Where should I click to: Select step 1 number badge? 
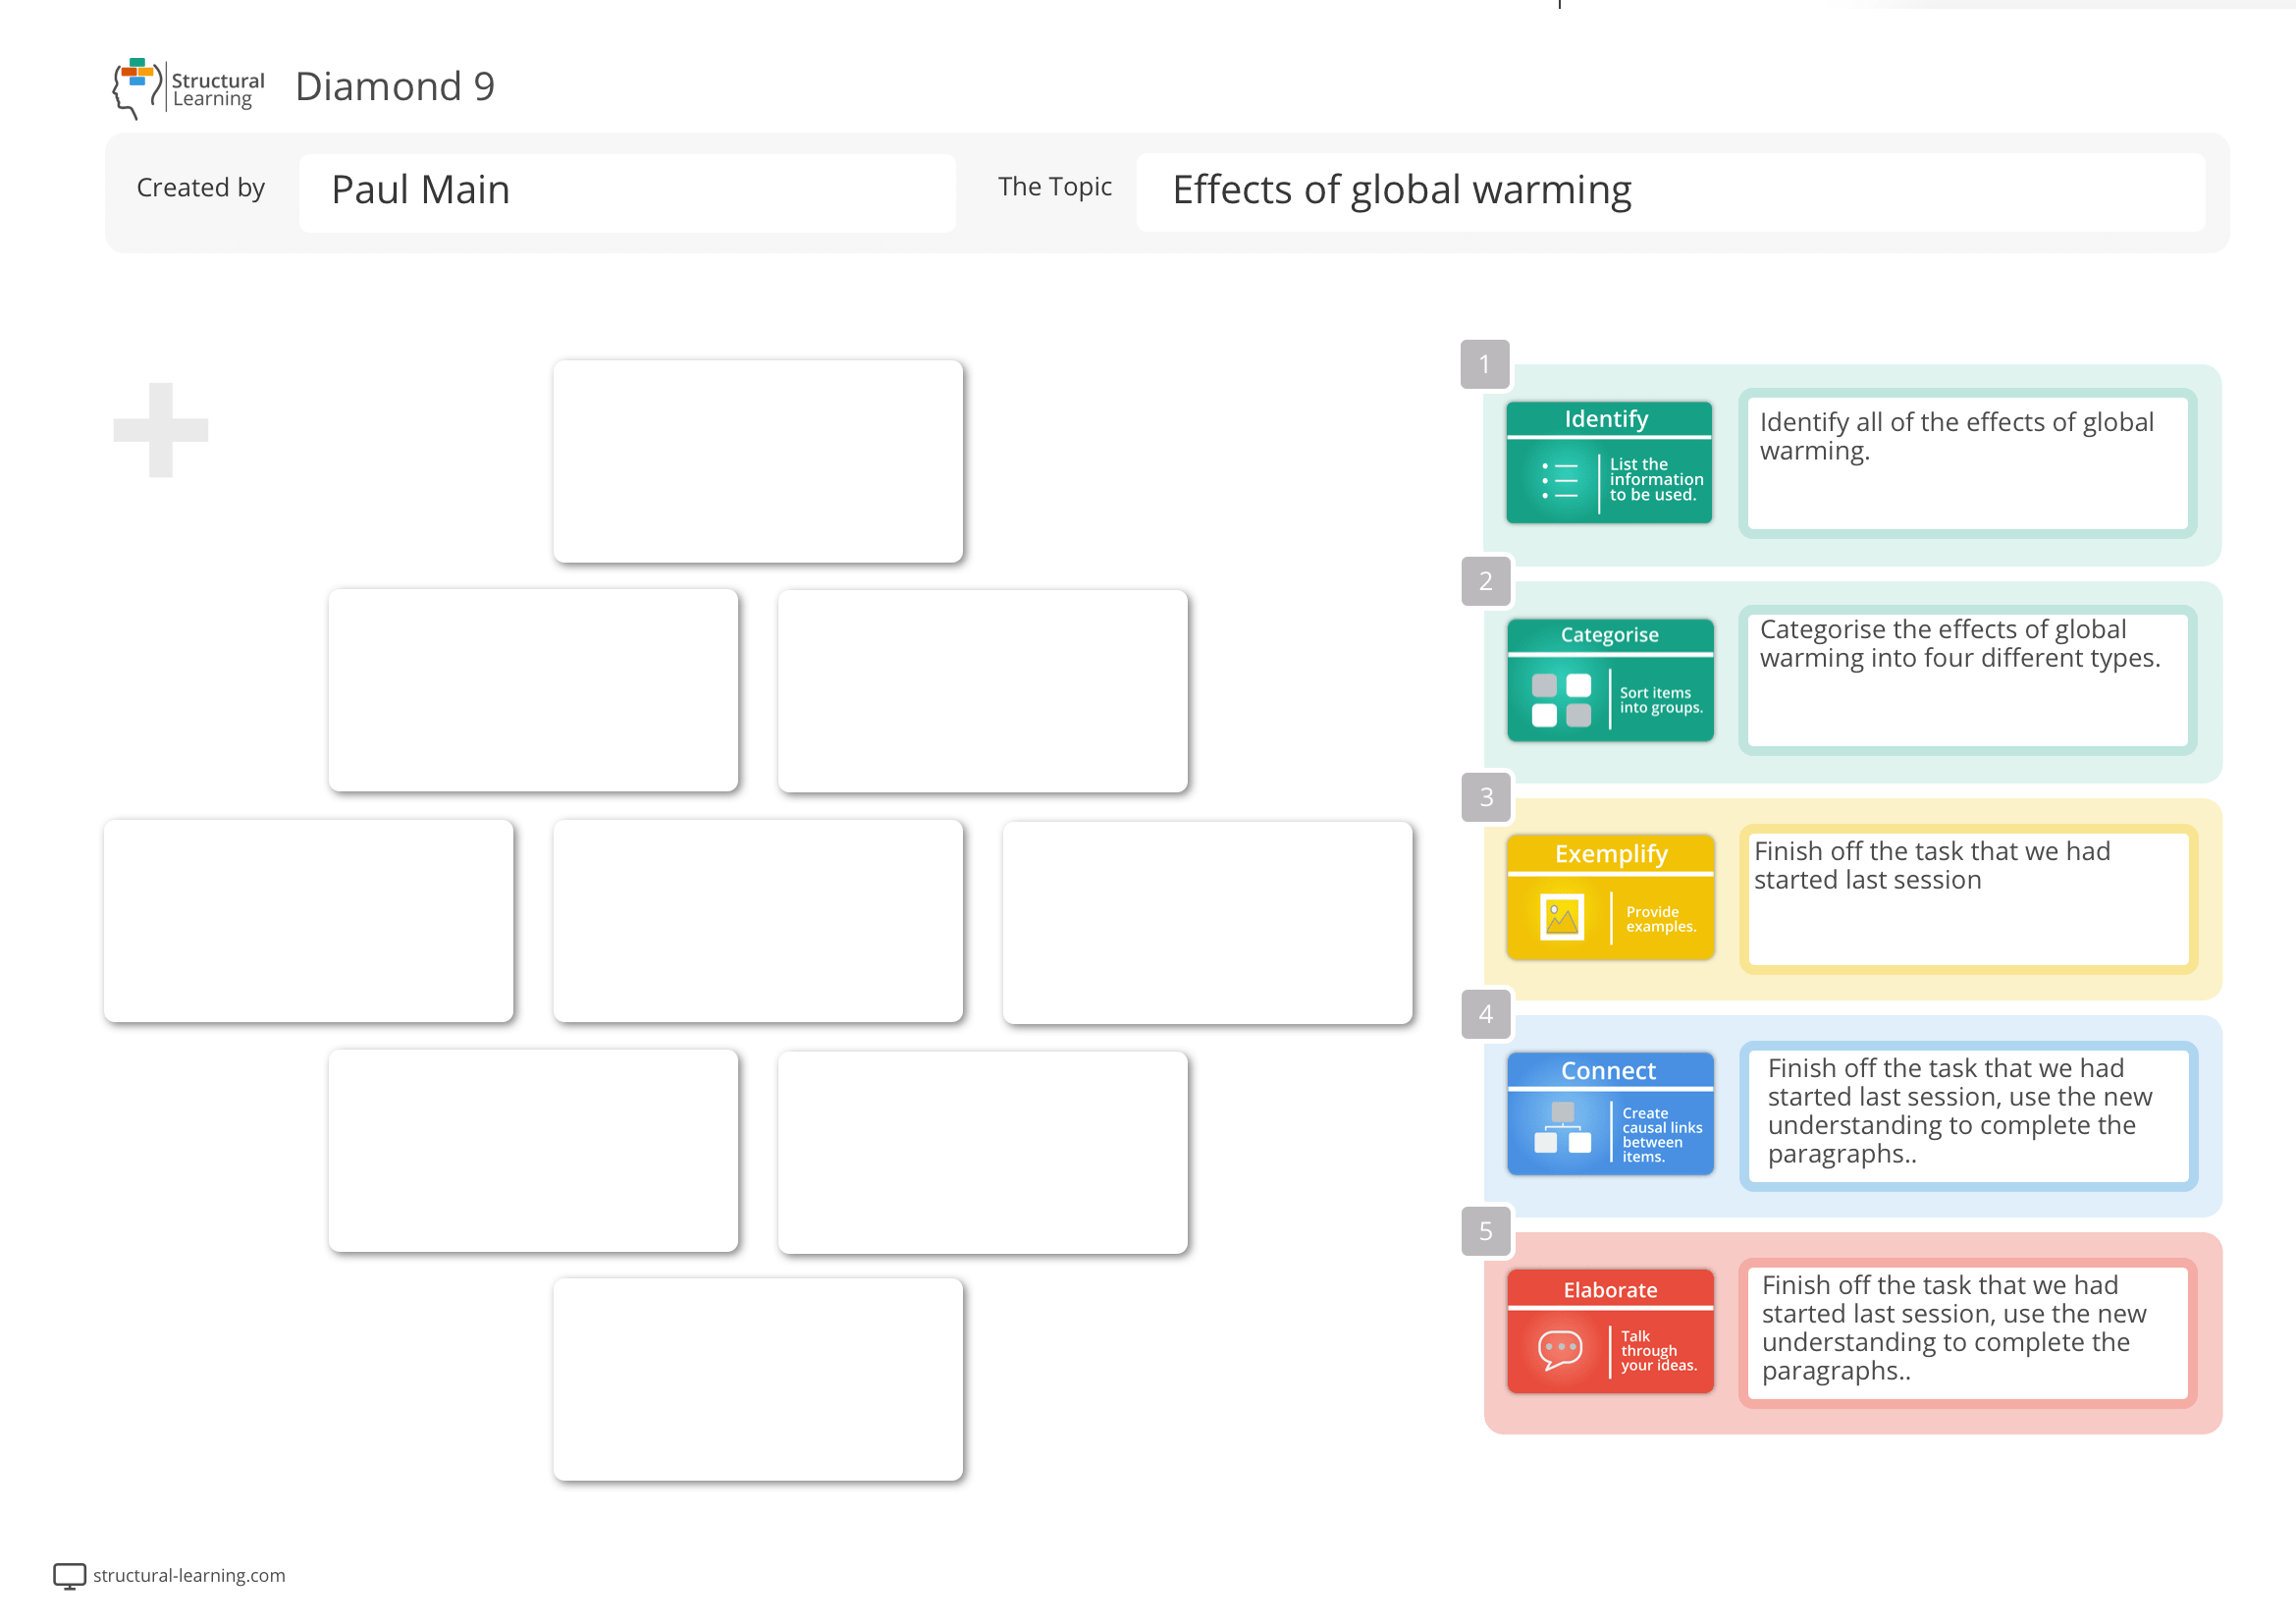(x=1484, y=365)
